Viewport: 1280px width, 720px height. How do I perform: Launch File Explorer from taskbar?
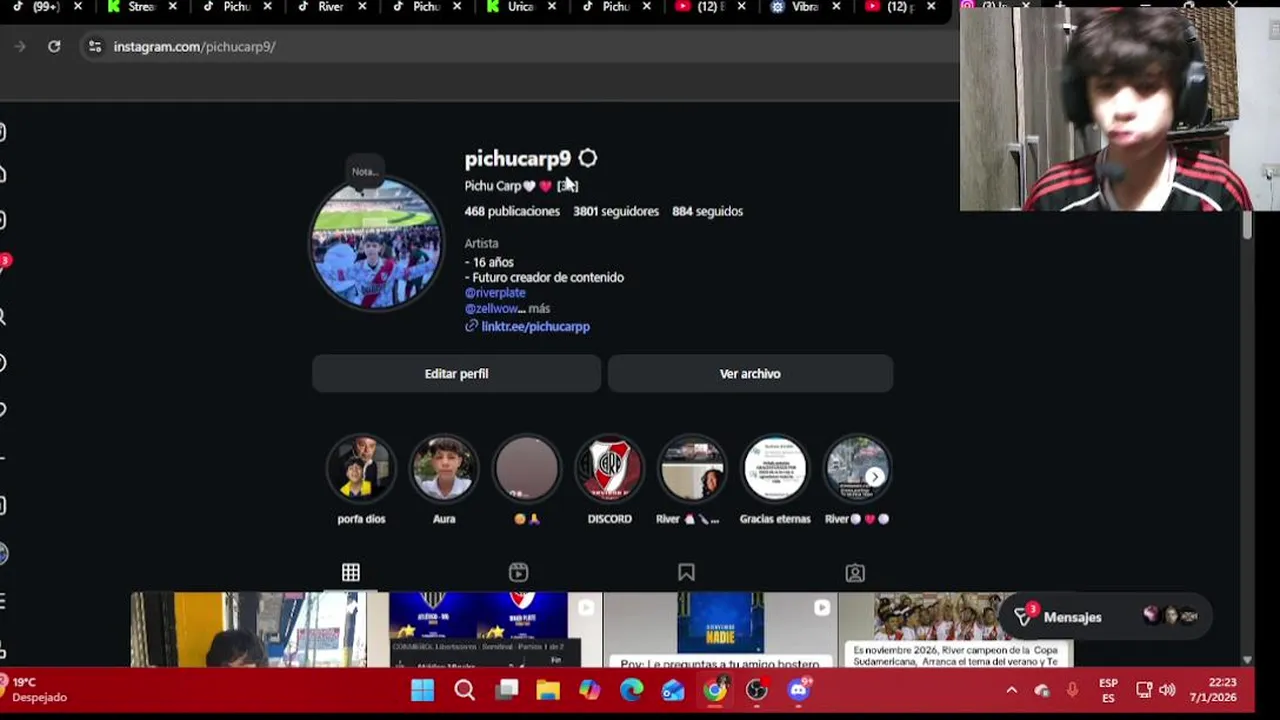pyautogui.click(x=548, y=690)
